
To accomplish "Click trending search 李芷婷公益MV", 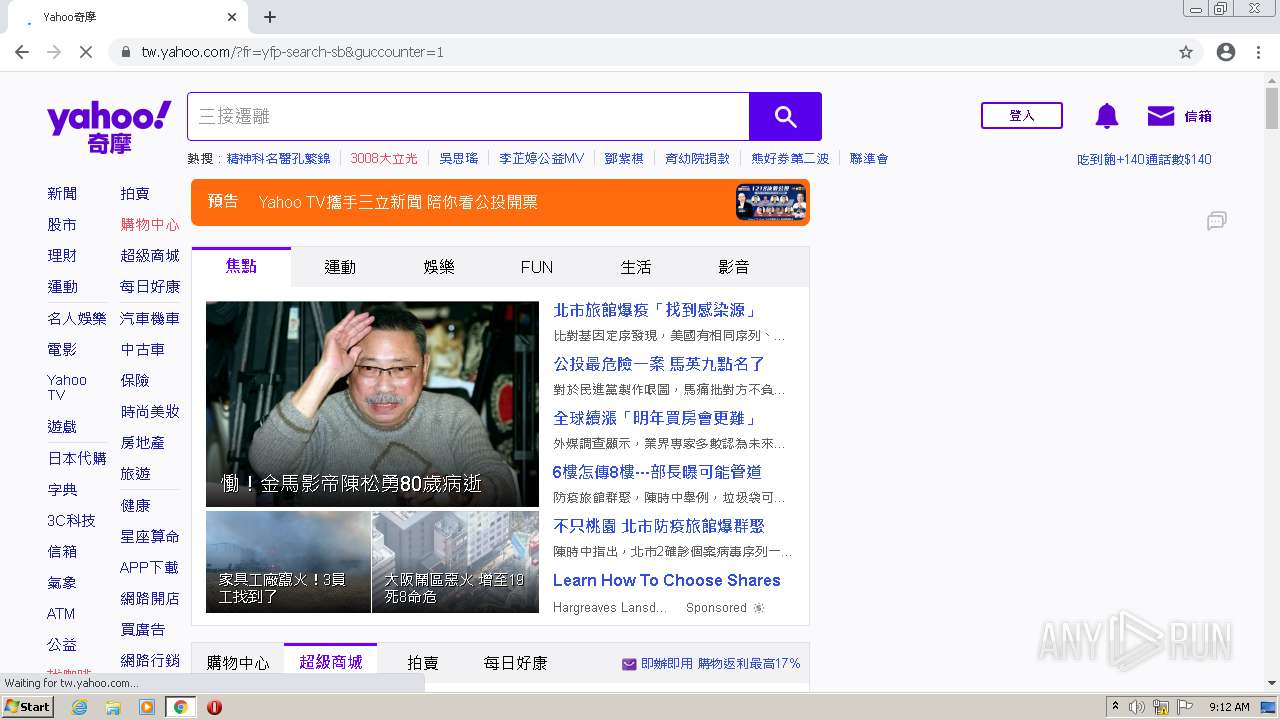I will tap(541, 159).
